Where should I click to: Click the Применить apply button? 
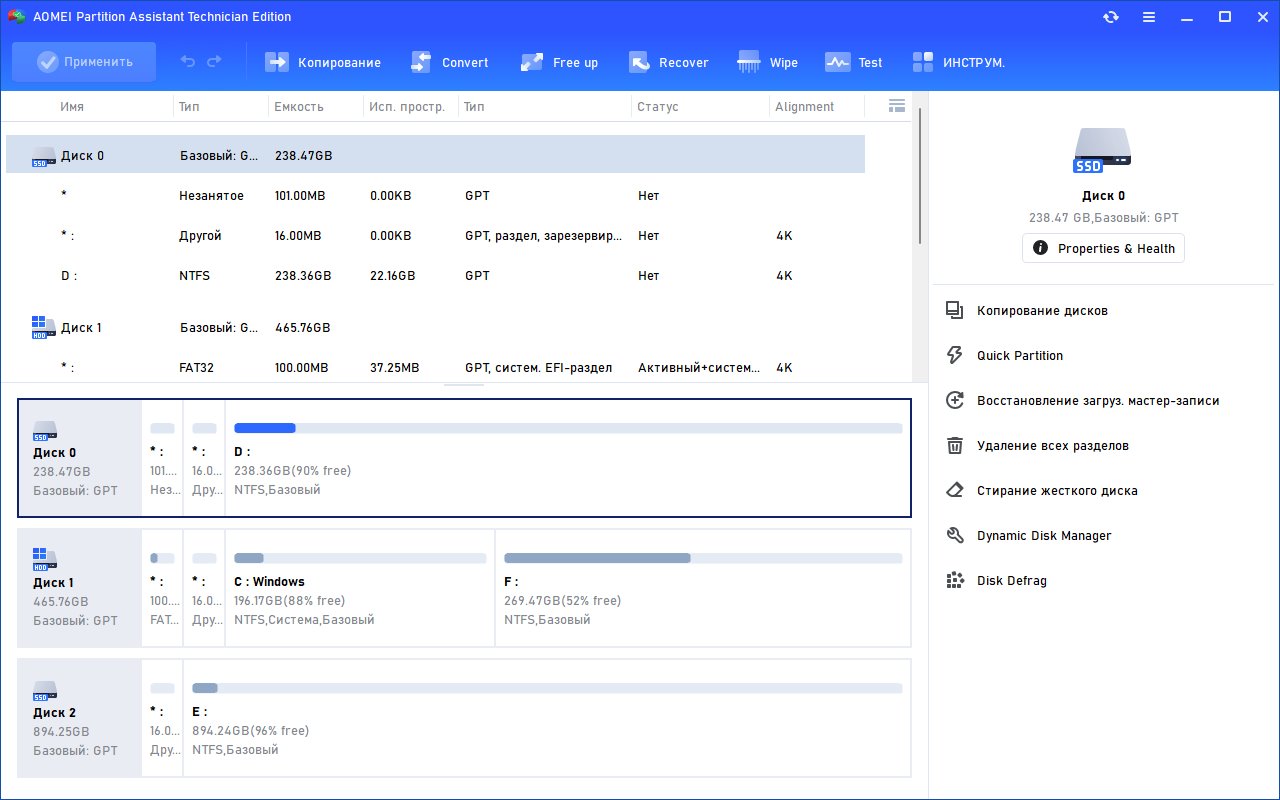coord(84,62)
